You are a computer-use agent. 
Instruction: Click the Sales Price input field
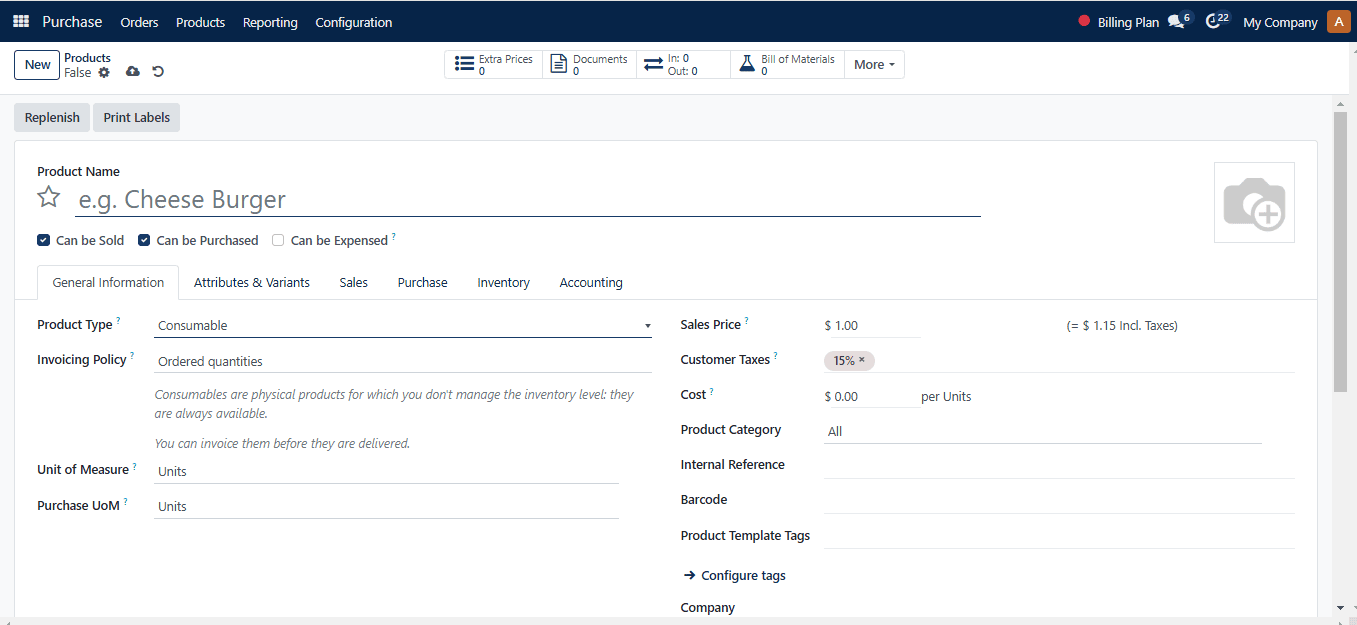click(x=876, y=325)
